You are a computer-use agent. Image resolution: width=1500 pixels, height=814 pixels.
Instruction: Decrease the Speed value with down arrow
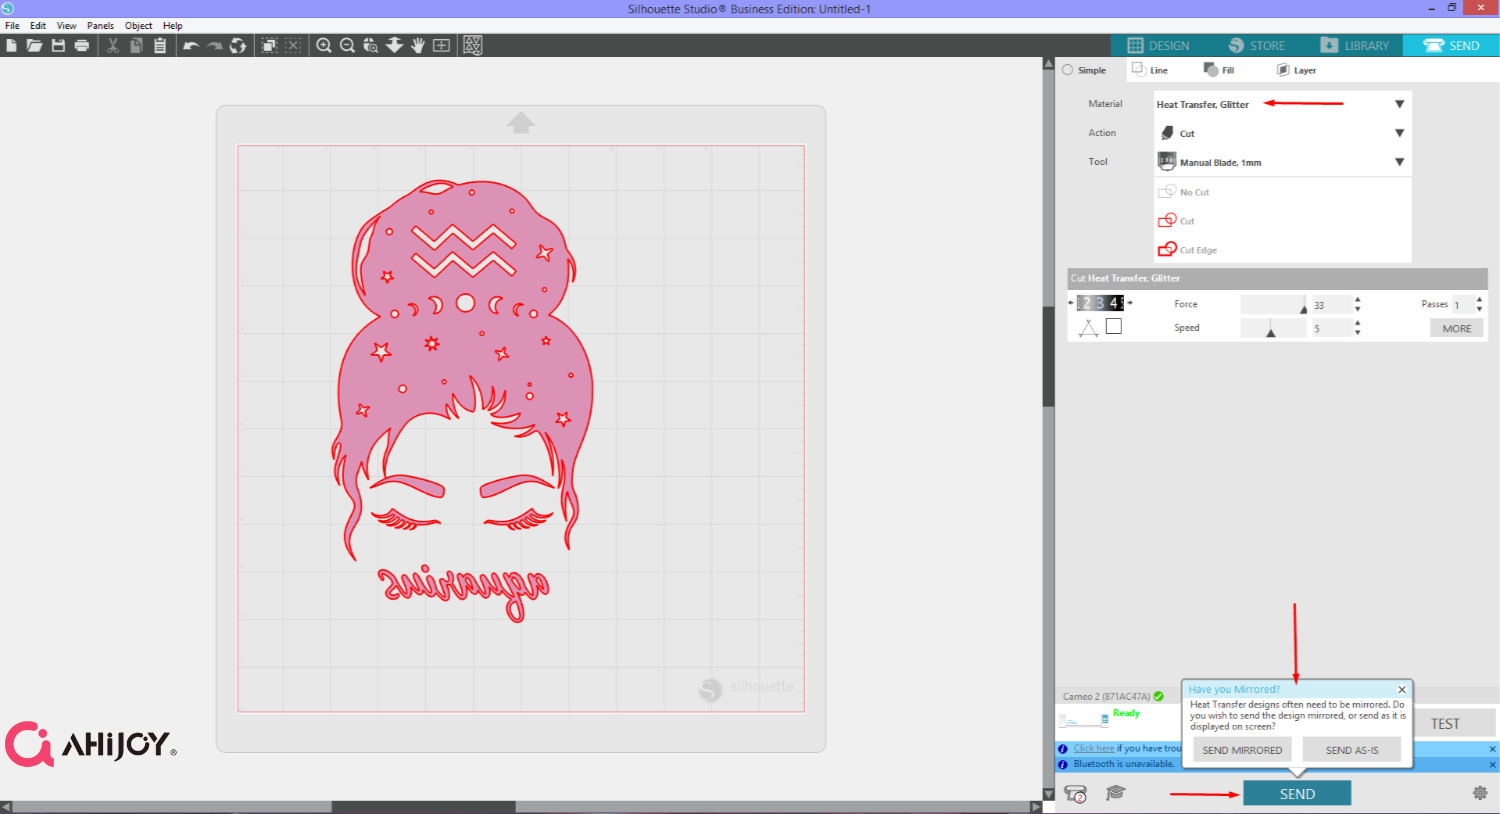point(1357,332)
